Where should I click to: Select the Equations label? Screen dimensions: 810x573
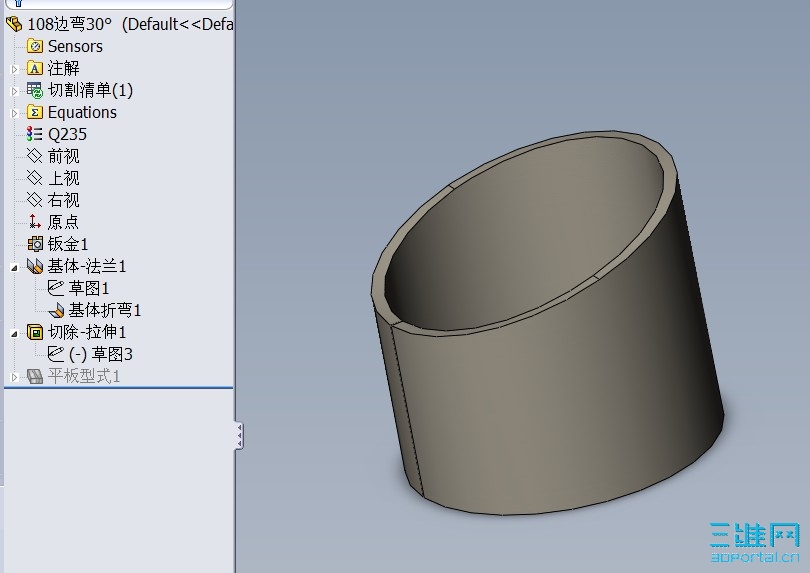coord(82,112)
